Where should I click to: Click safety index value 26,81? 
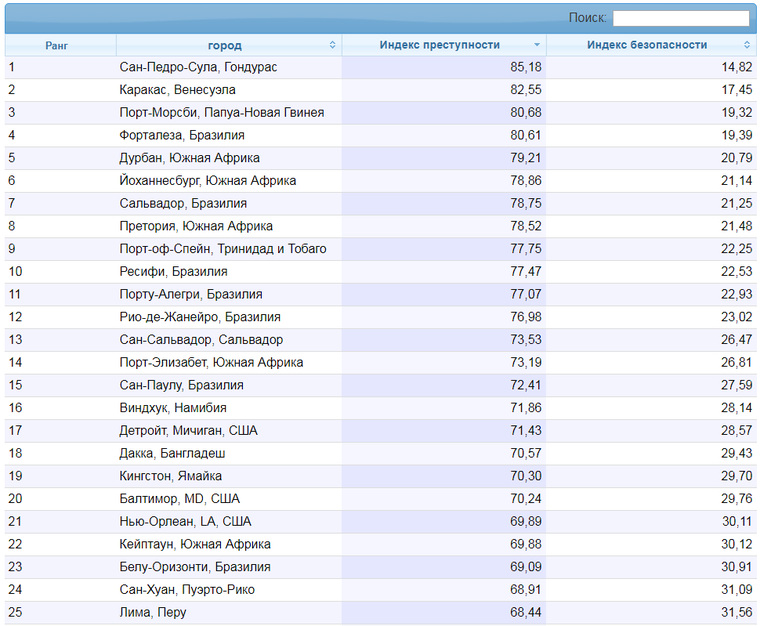[737, 363]
